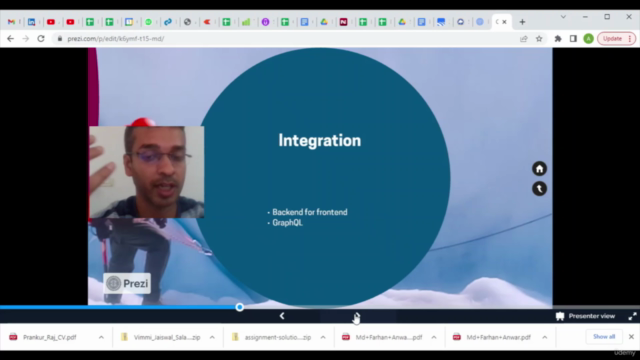Click the GraphQL bullet text
Viewport: 640px width, 360px height.
287,222
